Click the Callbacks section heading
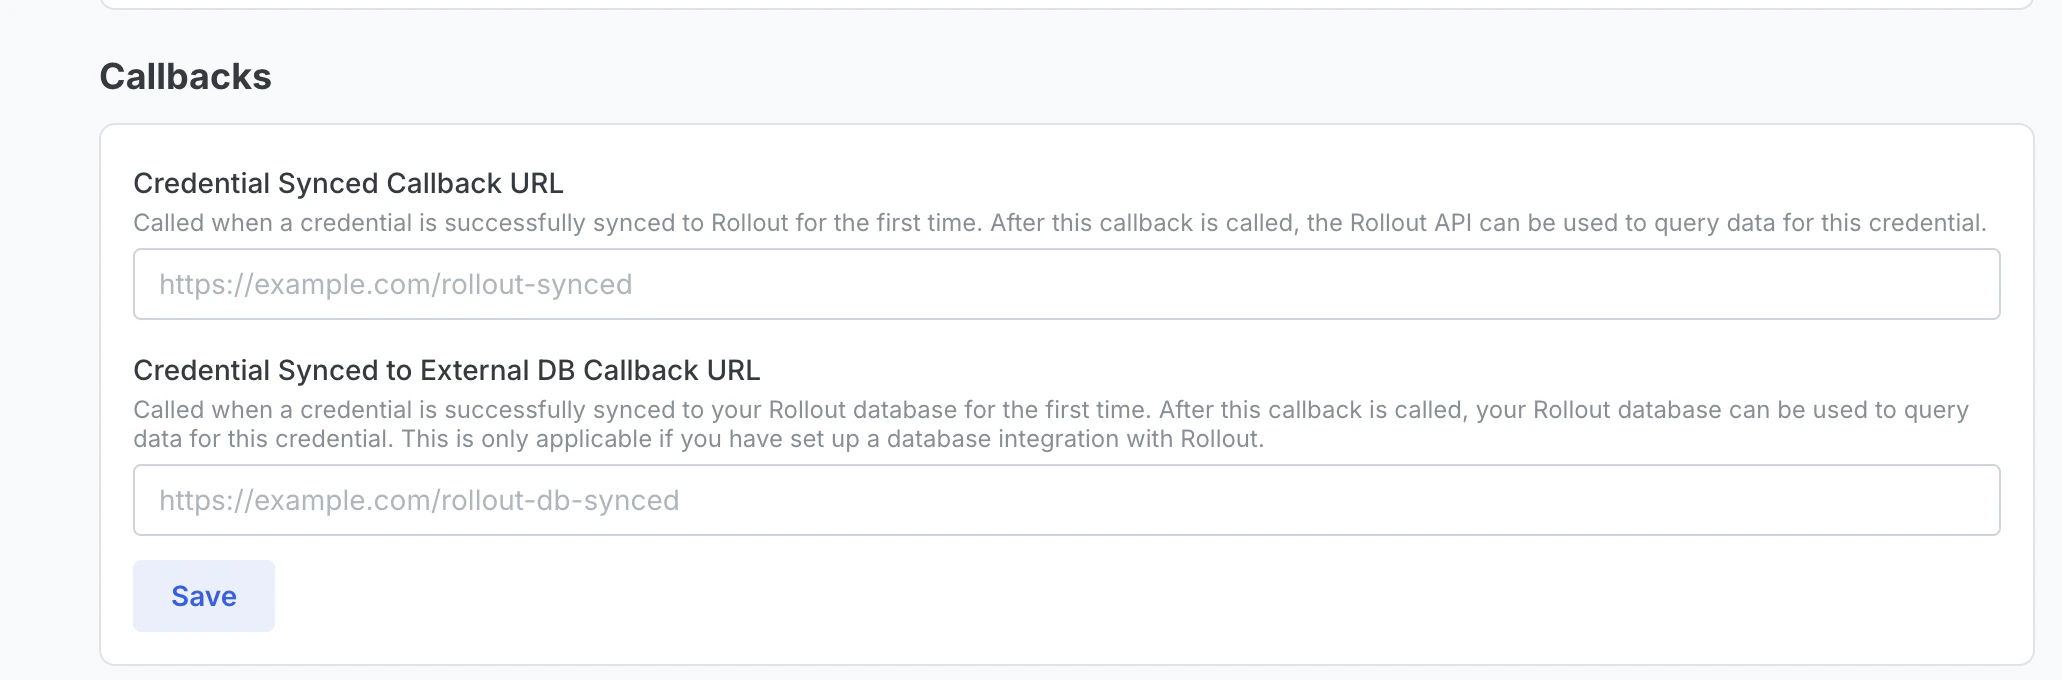 (185, 75)
